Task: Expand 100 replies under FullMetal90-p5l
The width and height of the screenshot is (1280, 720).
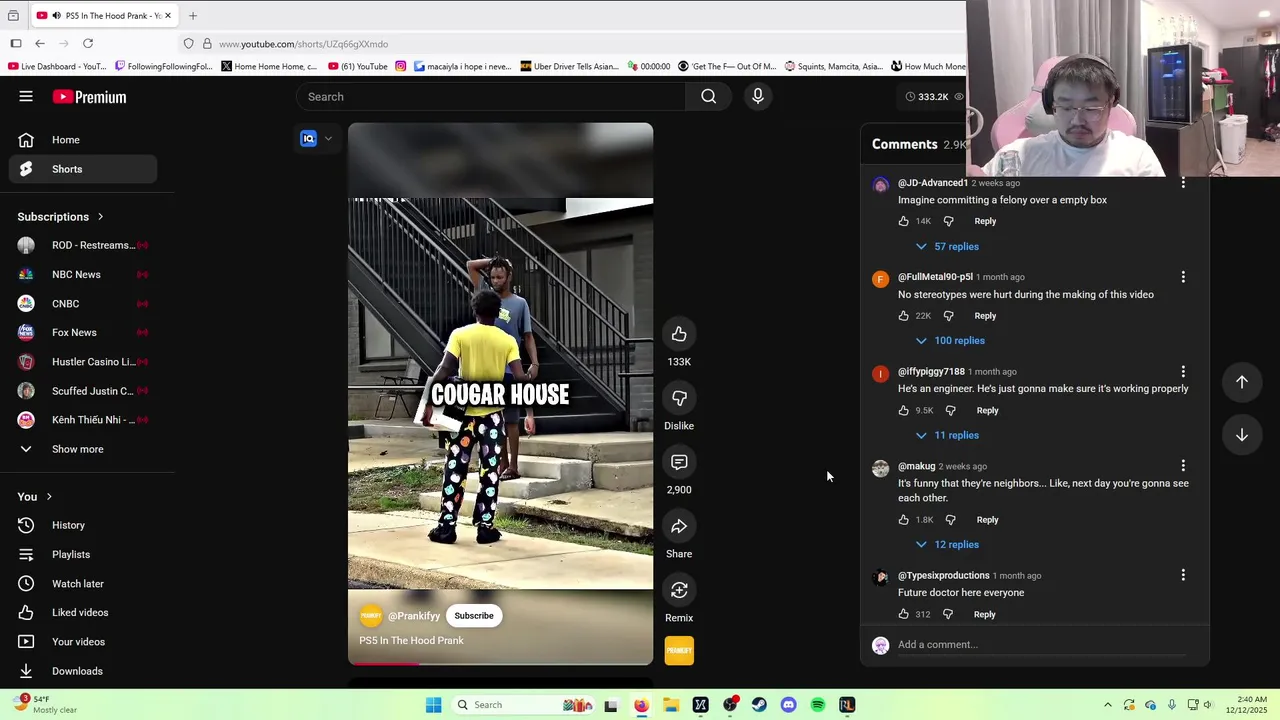Action: tap(950, 341)
